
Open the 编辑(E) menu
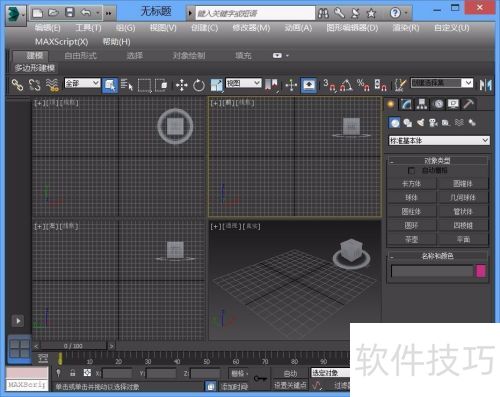tap(47, 28)
